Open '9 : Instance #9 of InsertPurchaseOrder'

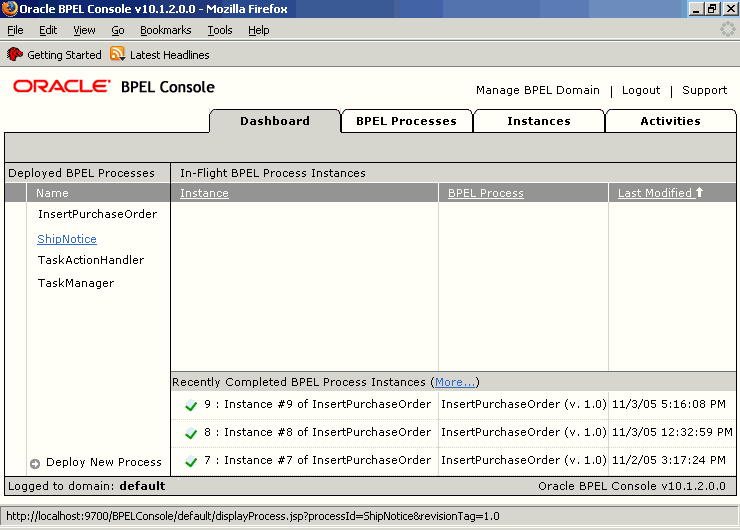(317, 404)
